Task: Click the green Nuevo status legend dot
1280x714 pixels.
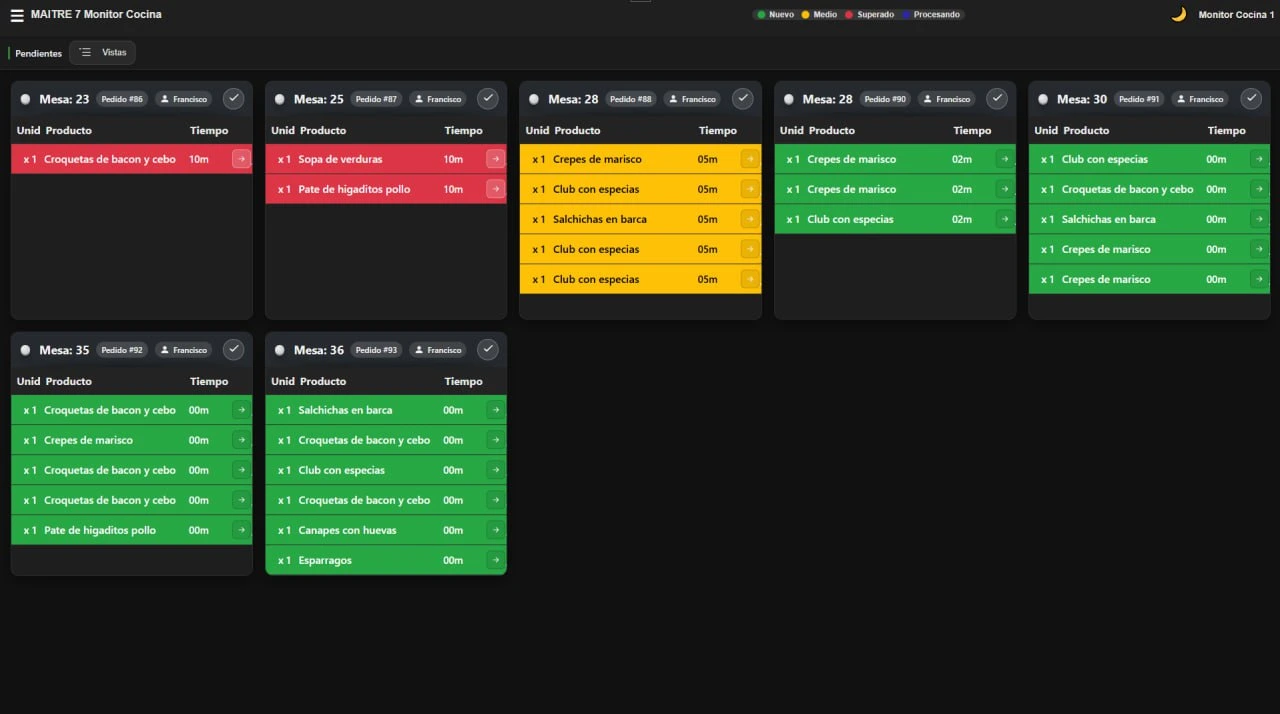Action: [761, 15]
